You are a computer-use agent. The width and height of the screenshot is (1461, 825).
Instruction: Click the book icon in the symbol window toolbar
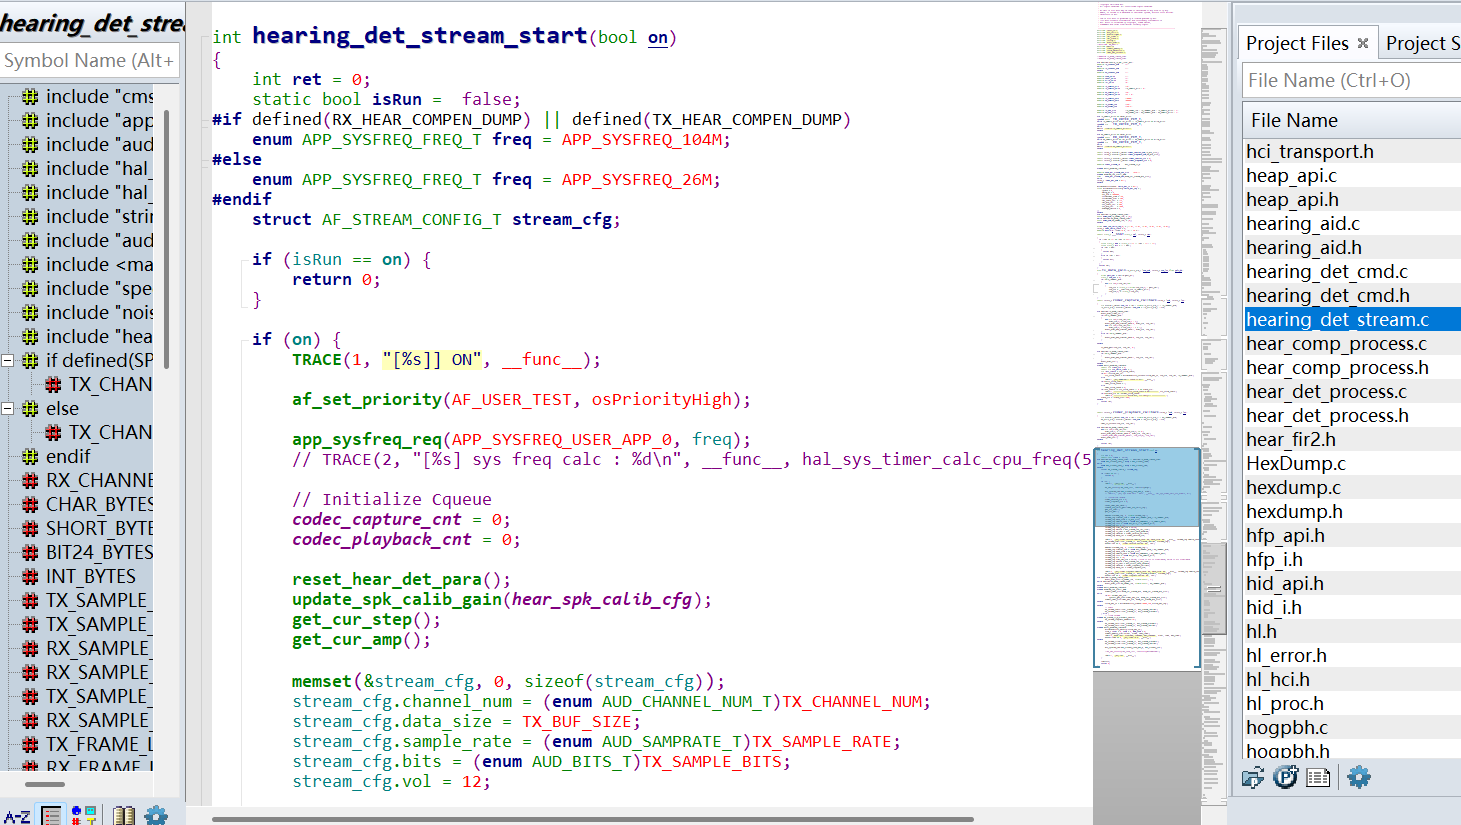click(123, 816)
